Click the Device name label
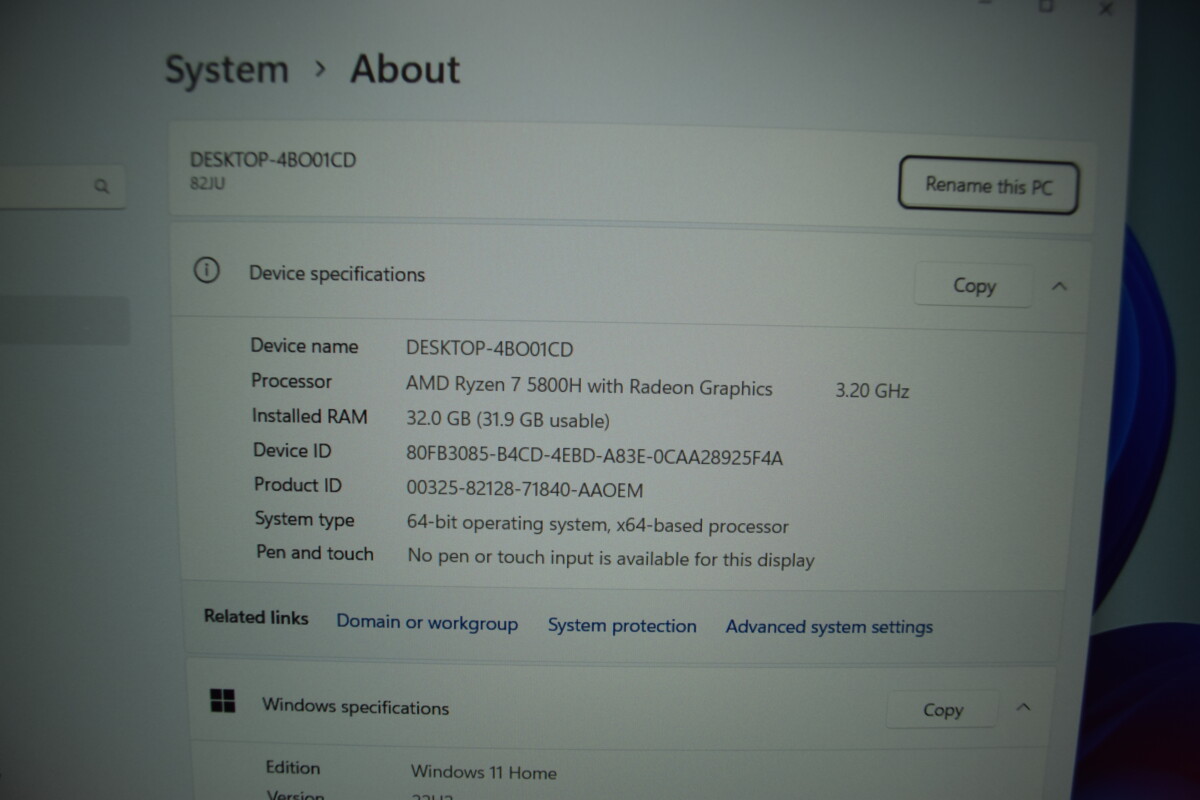 click(304, 346)
